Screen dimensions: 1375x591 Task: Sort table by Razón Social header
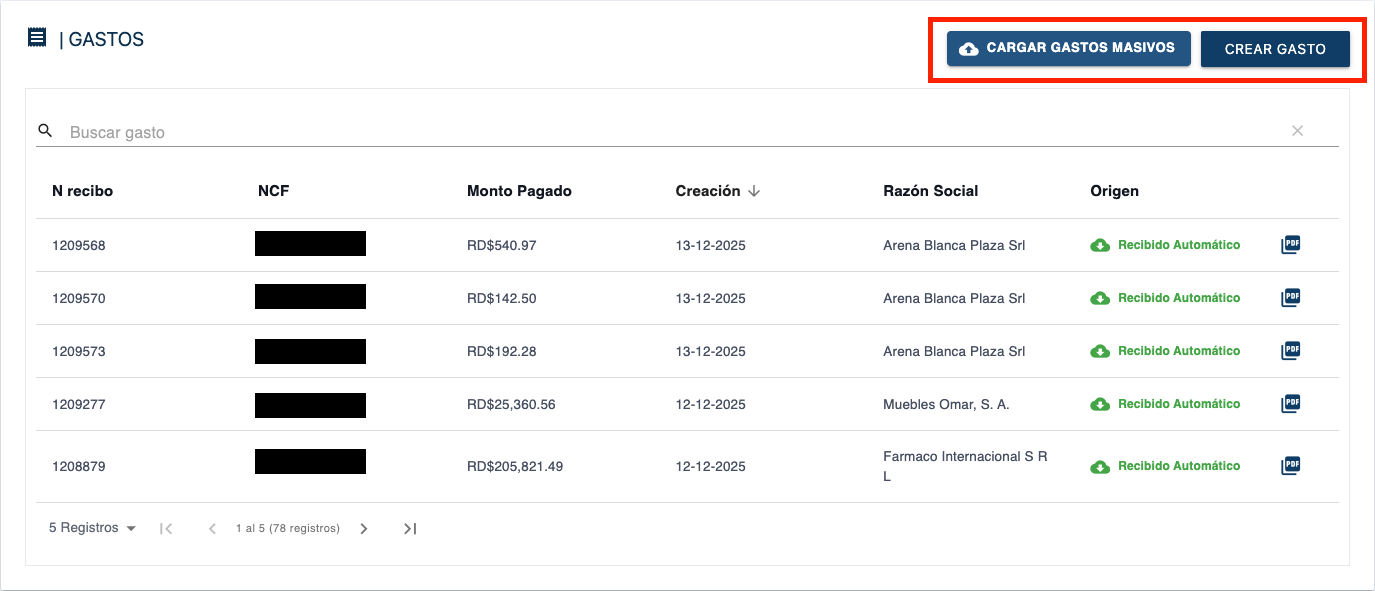(x=930, y=191)
